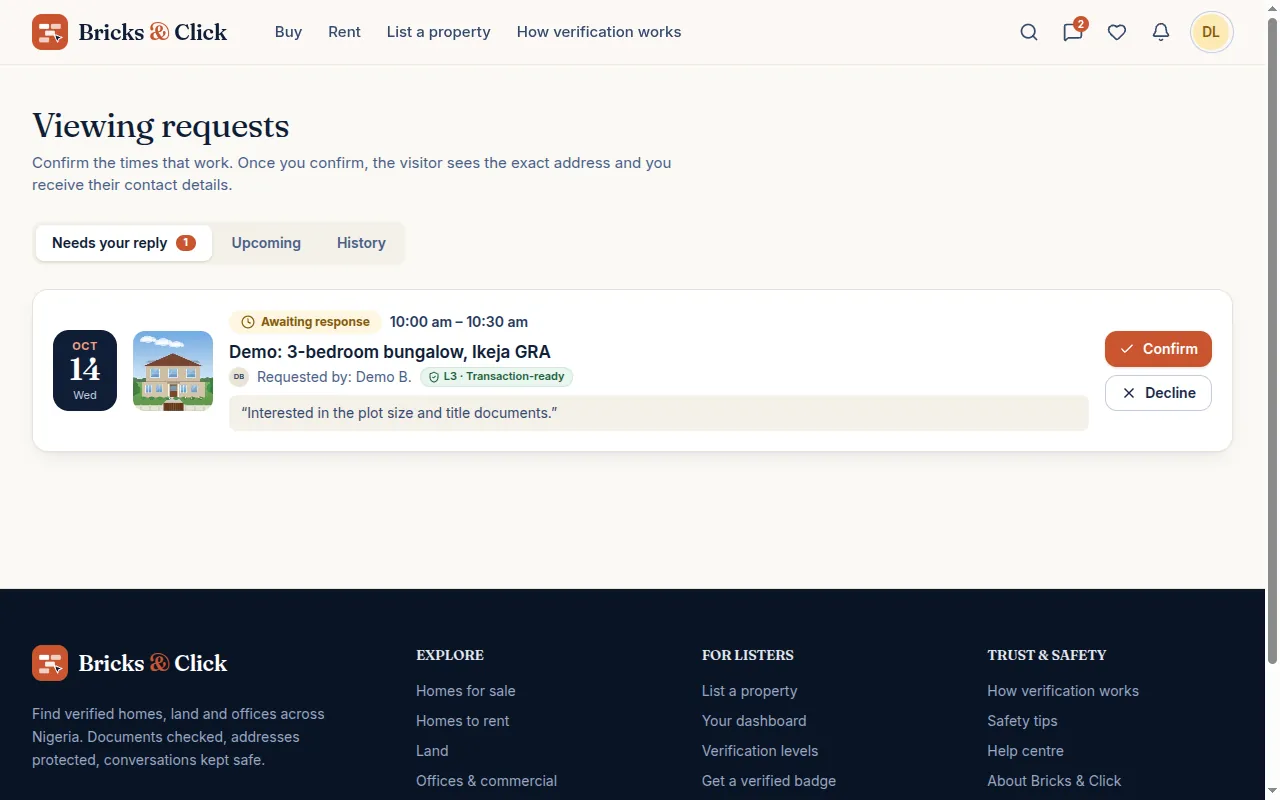Open How verification works footer link
1280x800 pixels.
point(1063,691)
